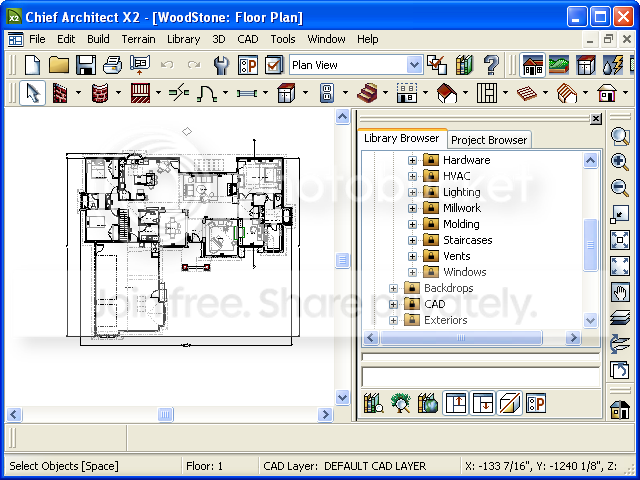
Task: Open the Library menu
Action: (x=184, y=39)
